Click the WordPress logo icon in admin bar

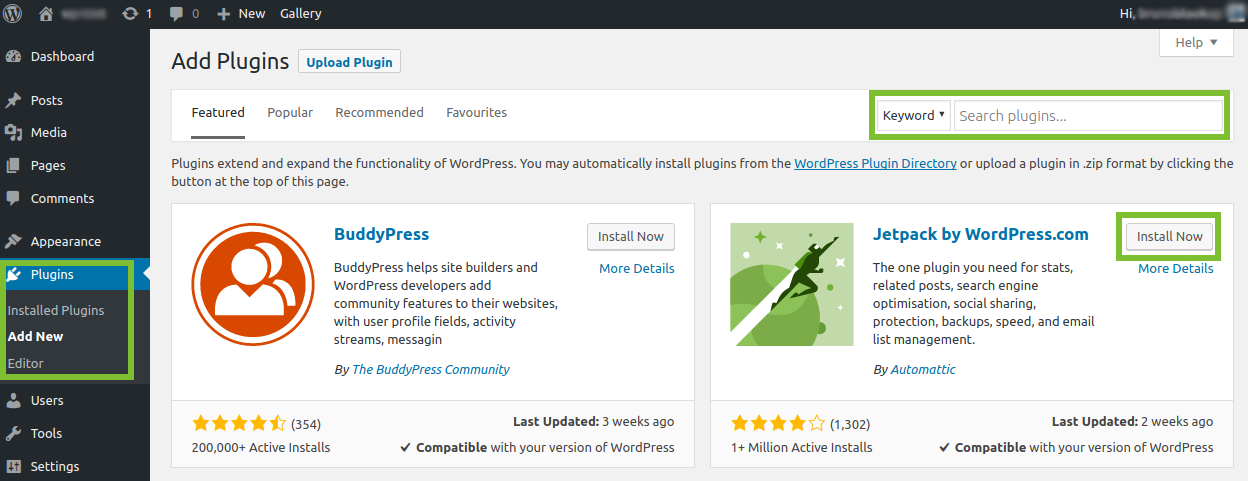click(13, 14)
